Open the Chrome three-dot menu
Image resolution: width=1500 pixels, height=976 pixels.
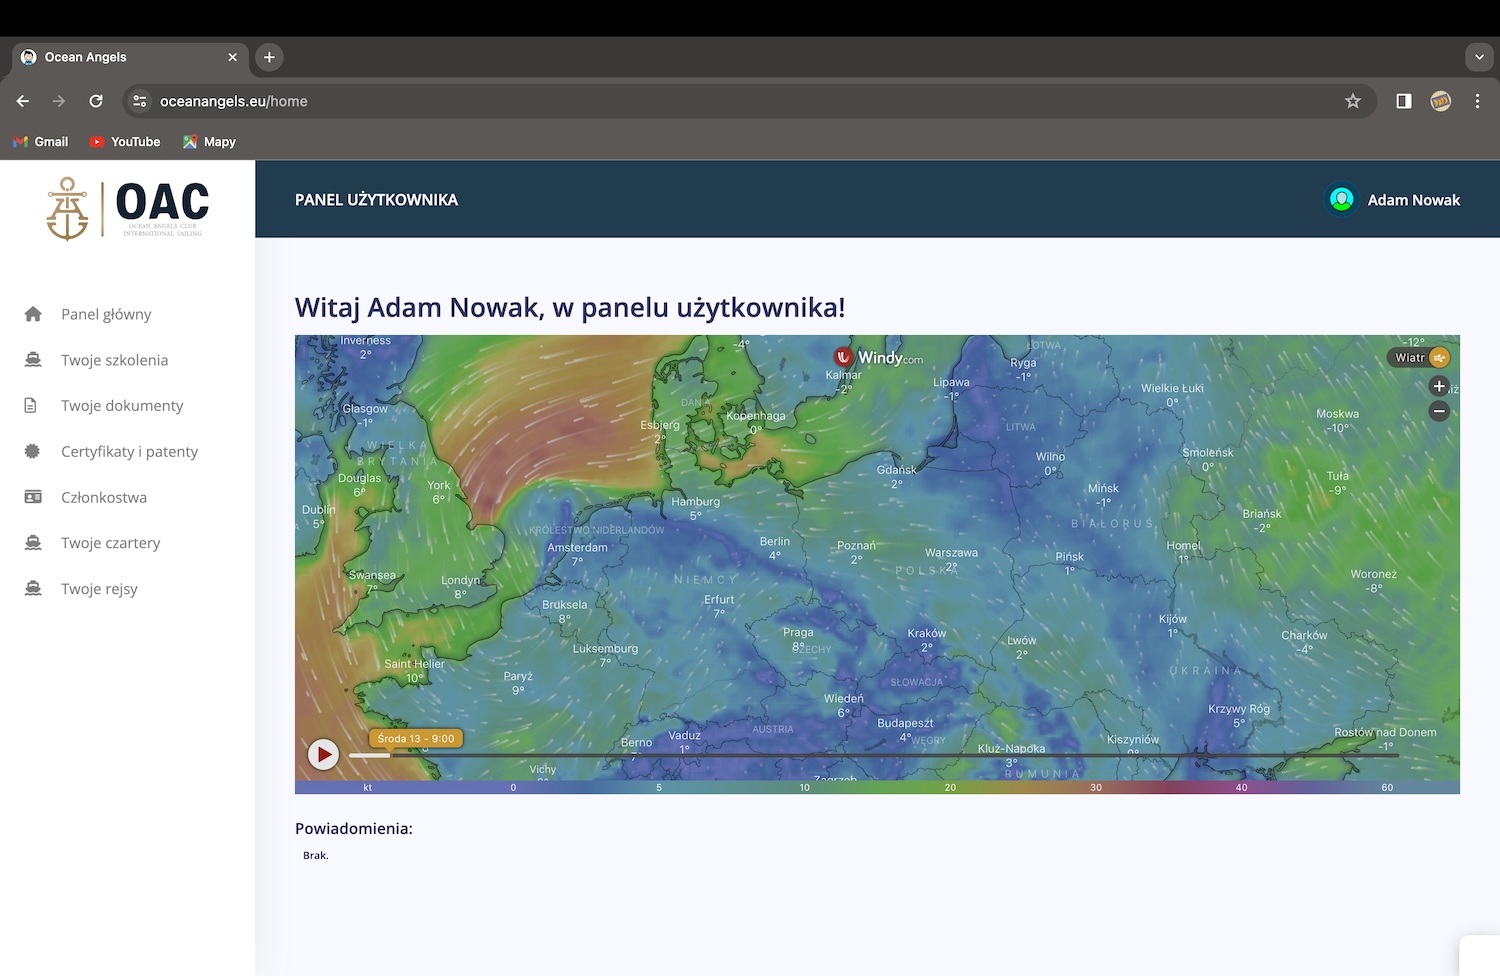[x=1477, y=101]
